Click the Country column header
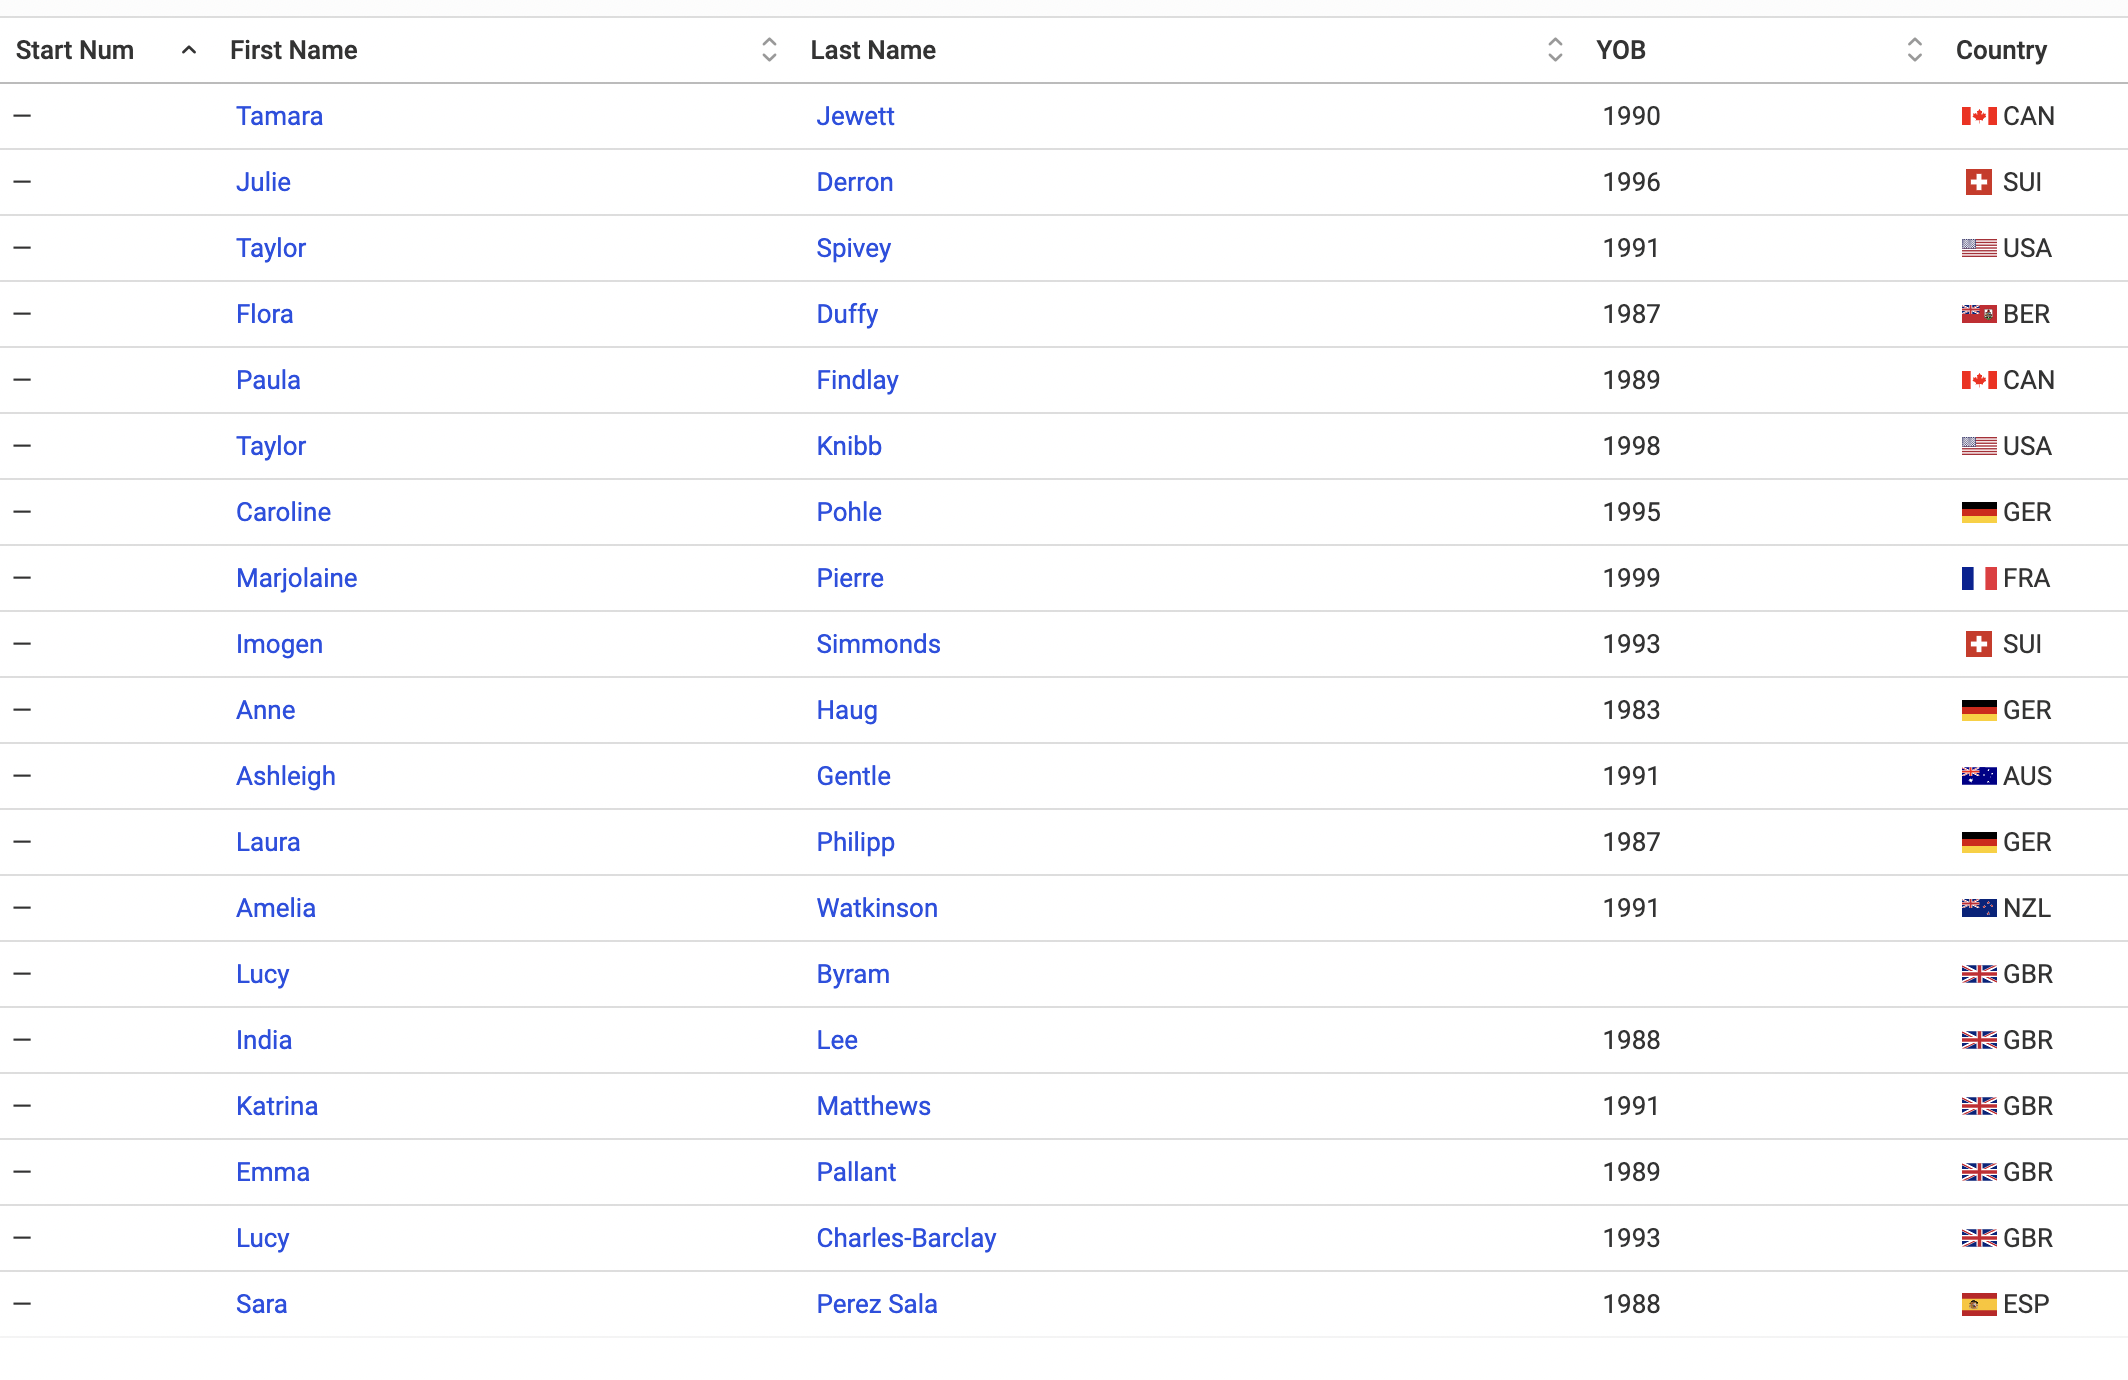2128x1380 pixels. pos(2001,50)
